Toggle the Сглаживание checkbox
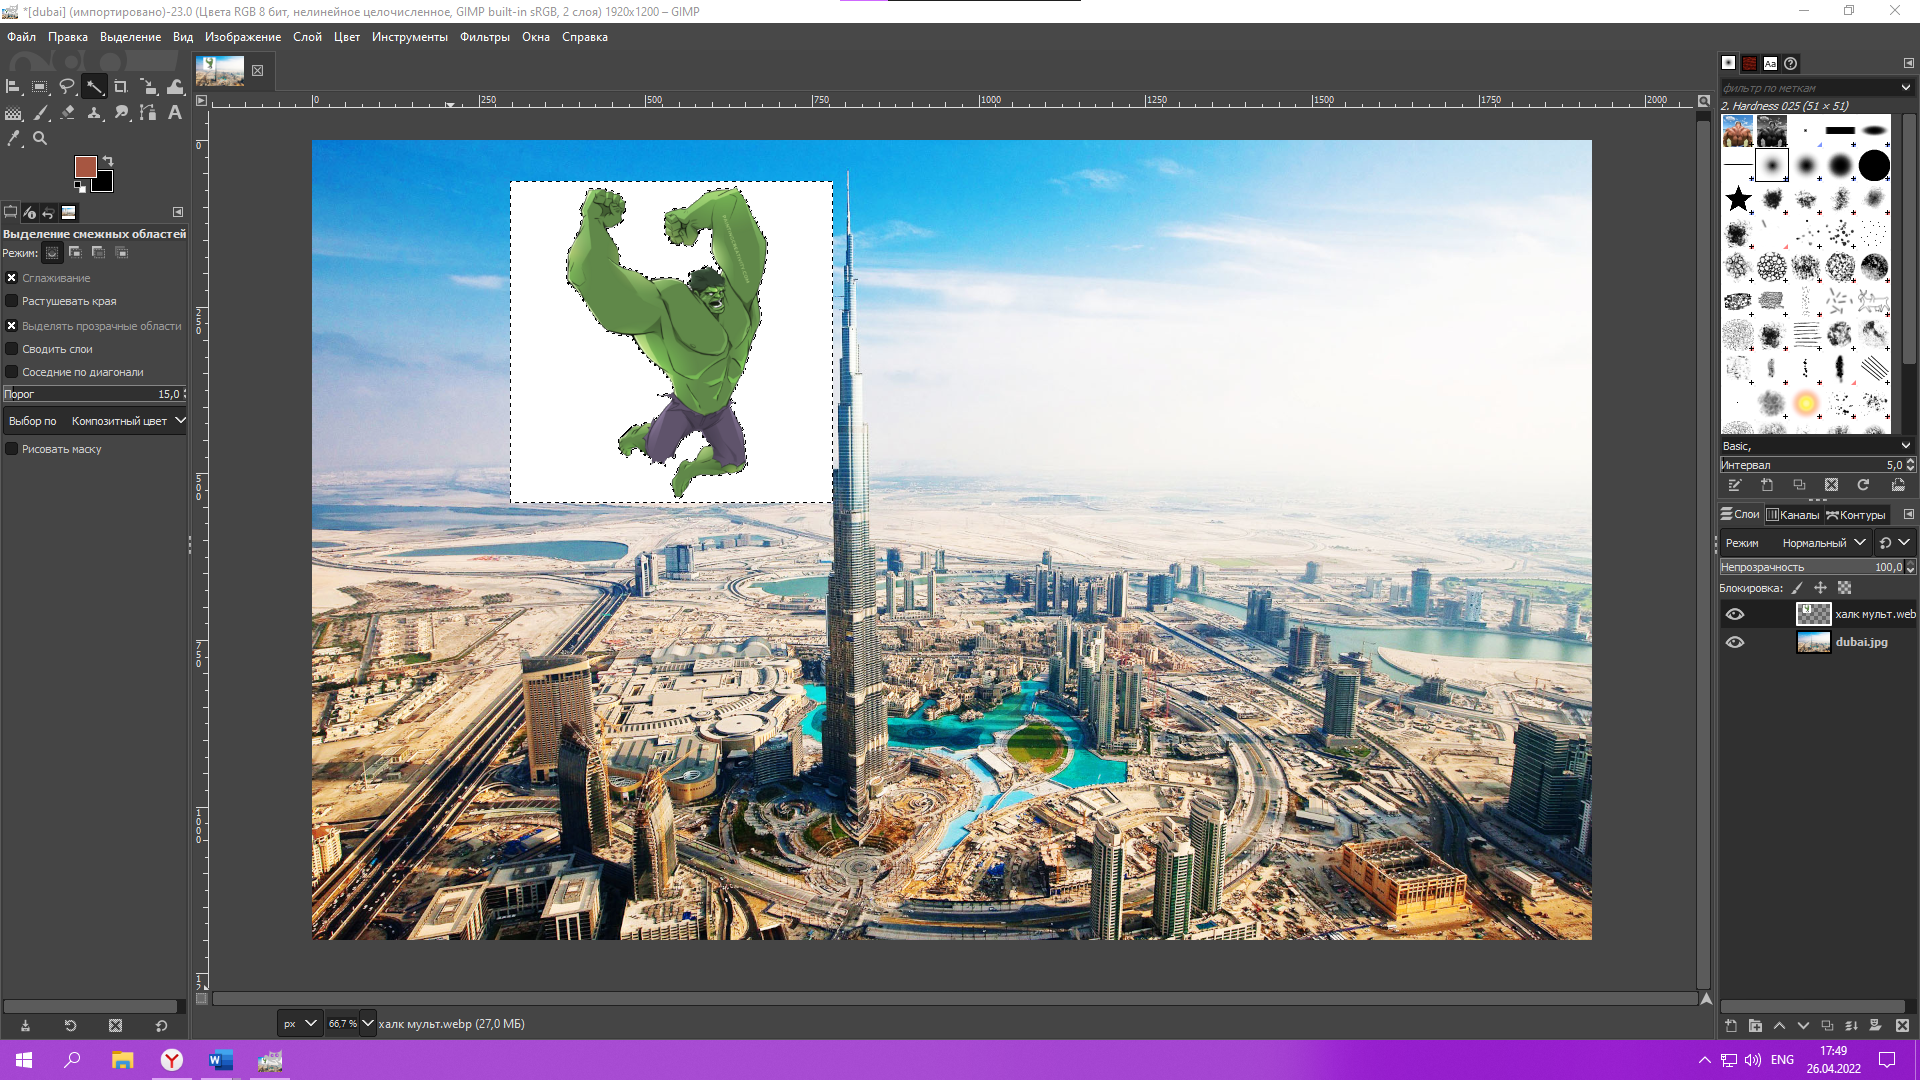Image resolution: width=1920 pixels, height=1080 pixels. pos(12,278)
